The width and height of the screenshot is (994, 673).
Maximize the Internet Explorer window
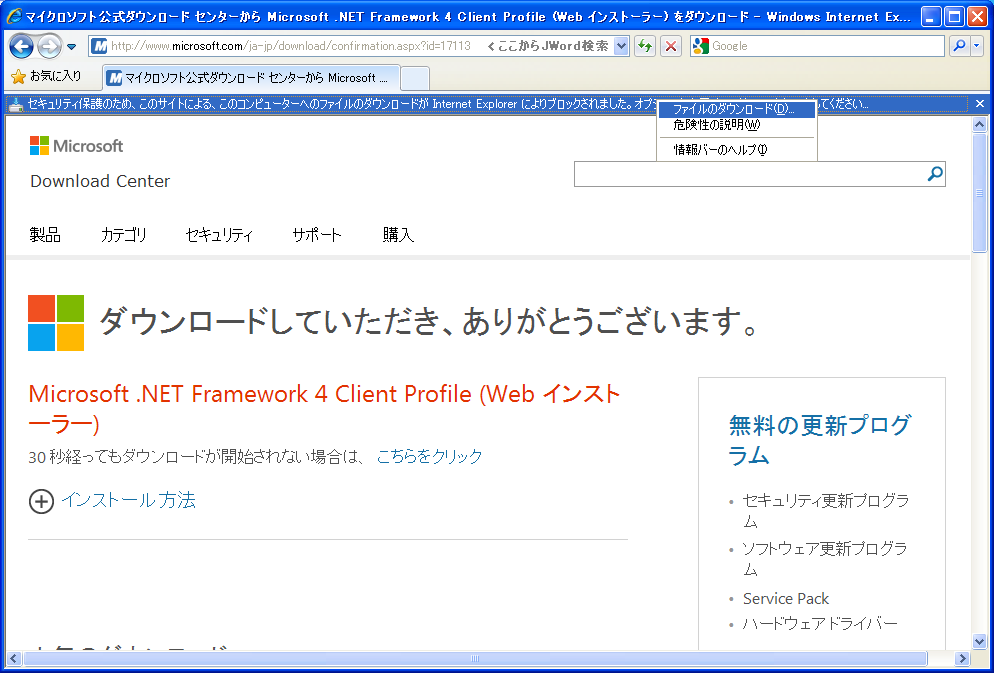point(953,16)
